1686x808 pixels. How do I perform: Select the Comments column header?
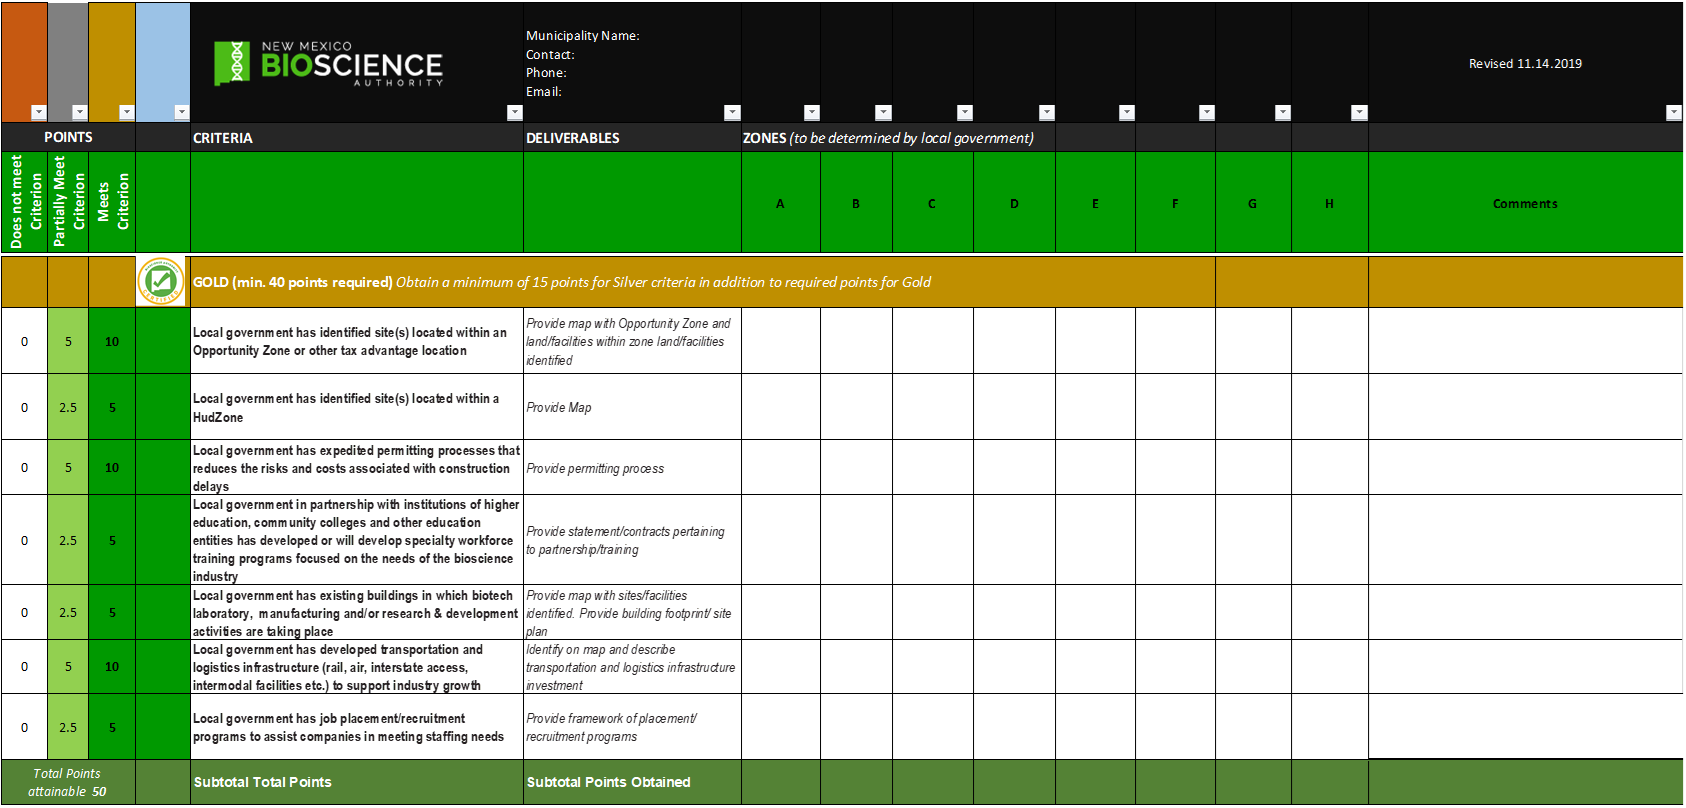(1525, 202)
